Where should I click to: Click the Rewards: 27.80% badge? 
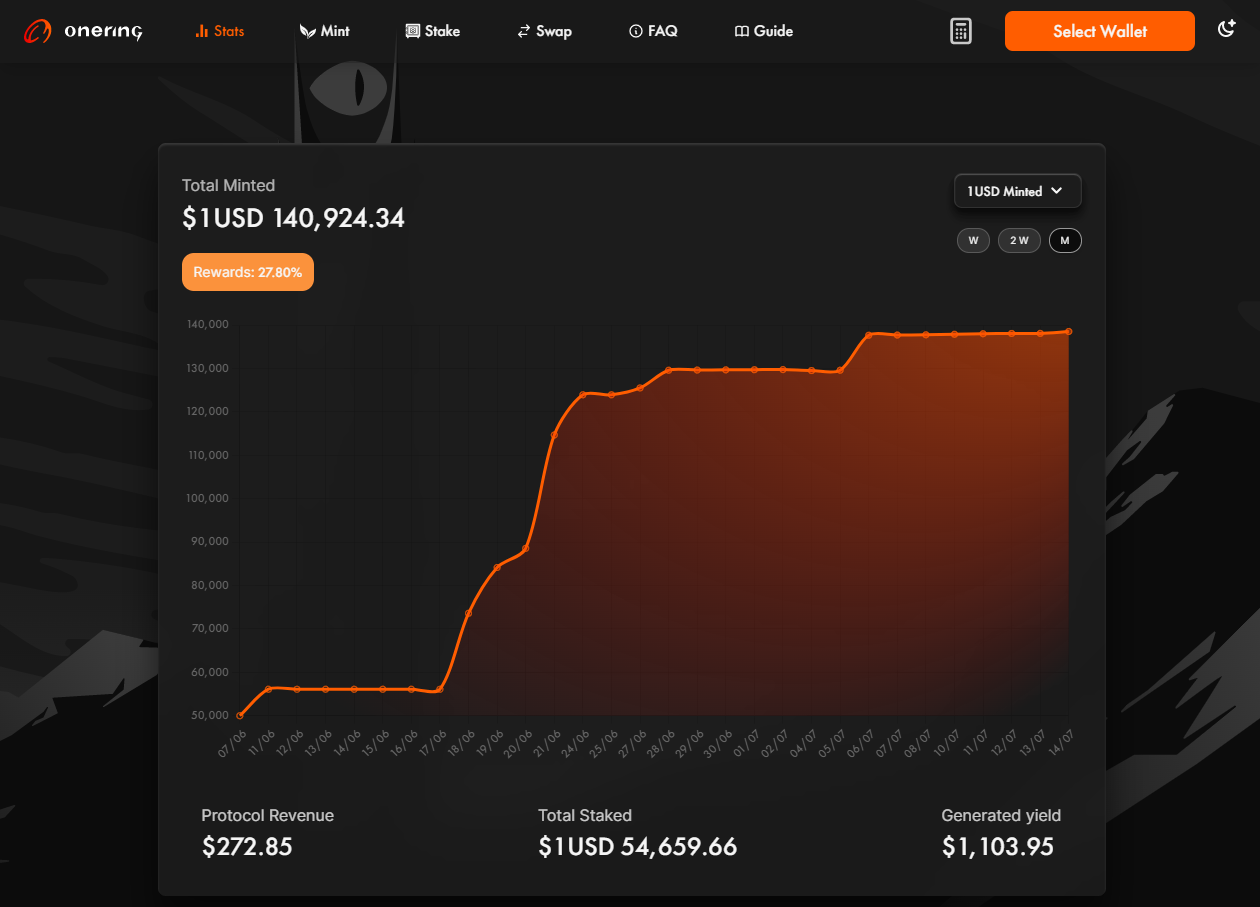tap(248, 272)
